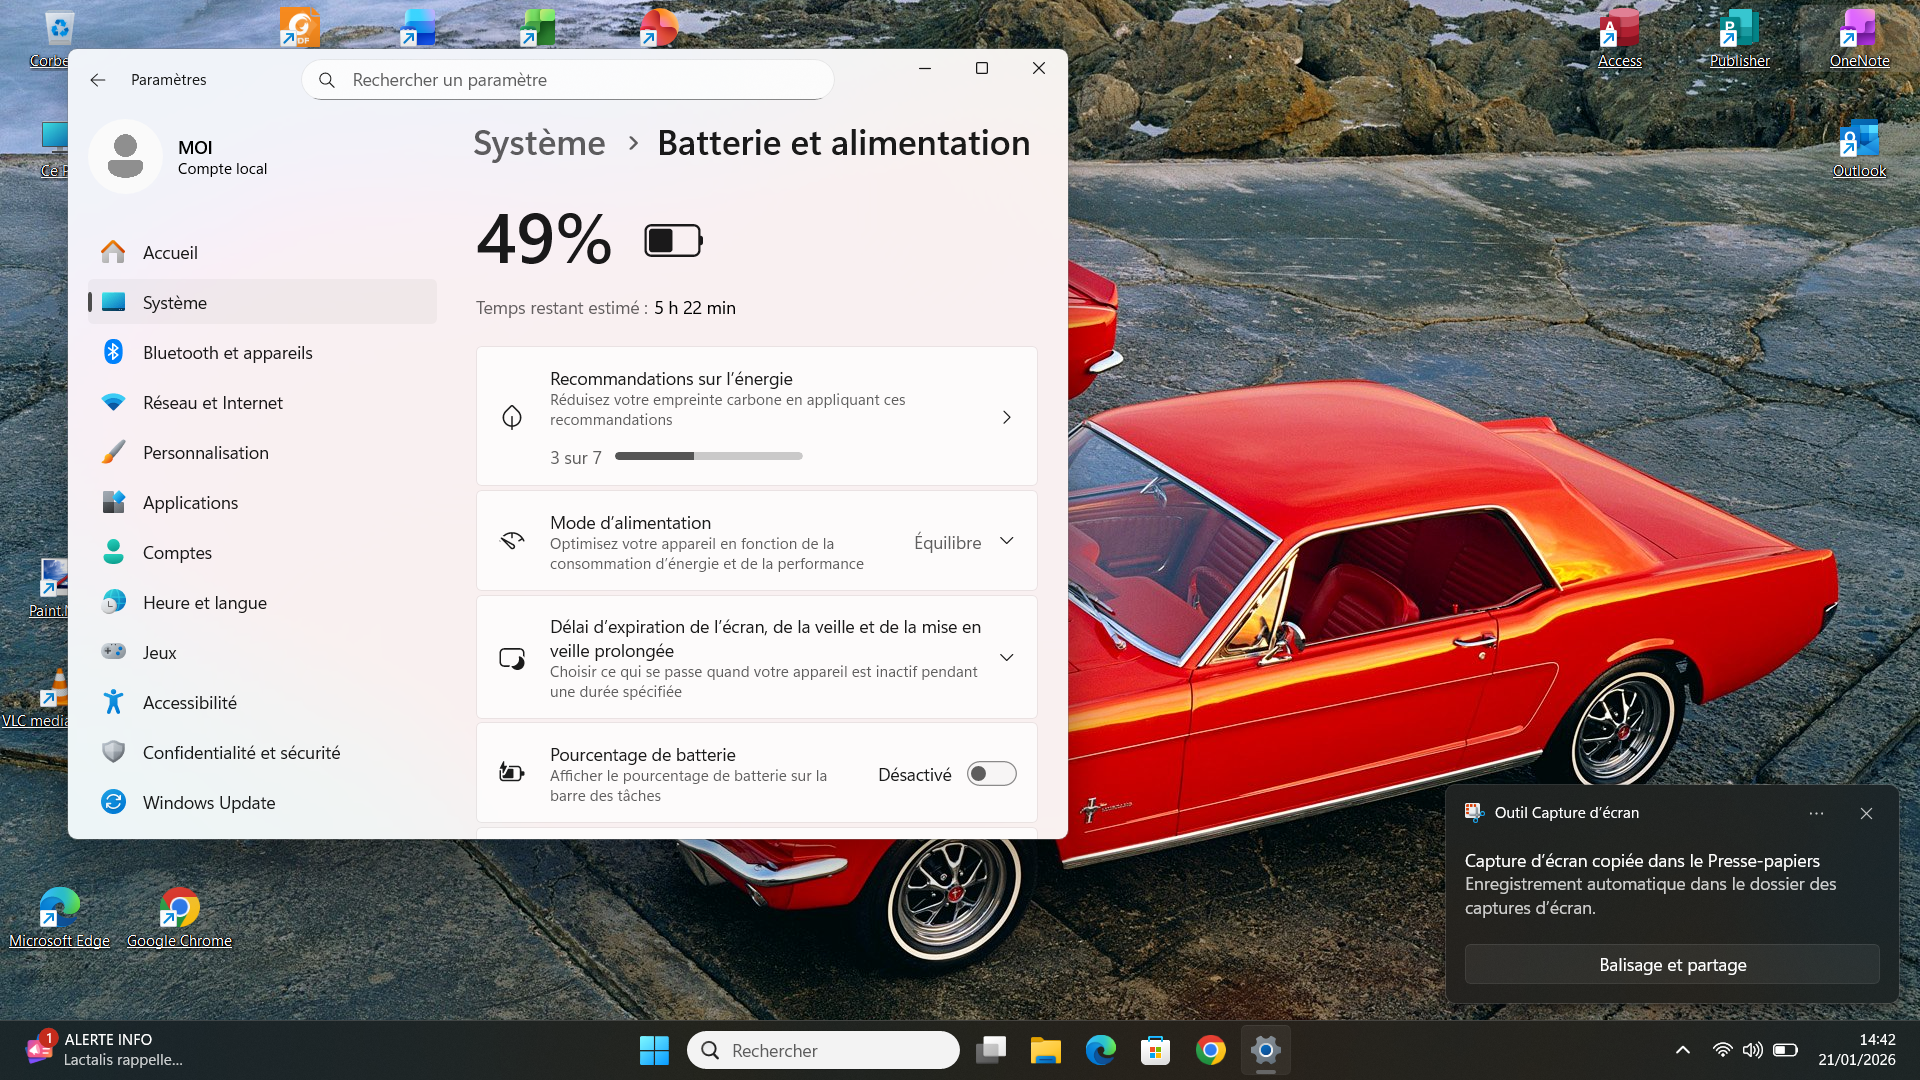This screenshot has width=1920, height=1080.
Task: Click the Applications sidebar icon
Action: [x=114, y=502]
